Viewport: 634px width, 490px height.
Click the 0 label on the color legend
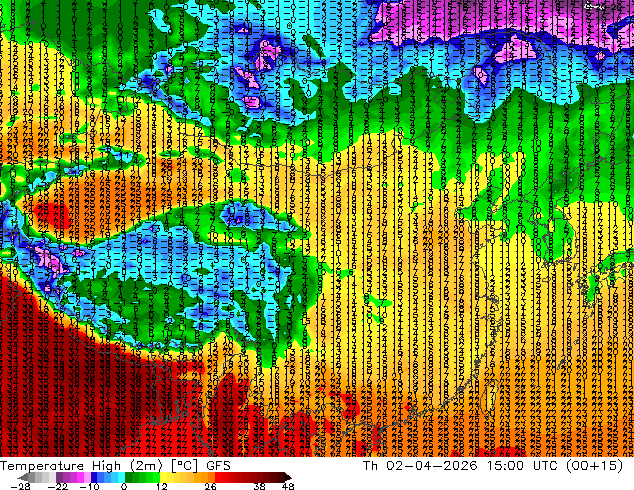124,486
